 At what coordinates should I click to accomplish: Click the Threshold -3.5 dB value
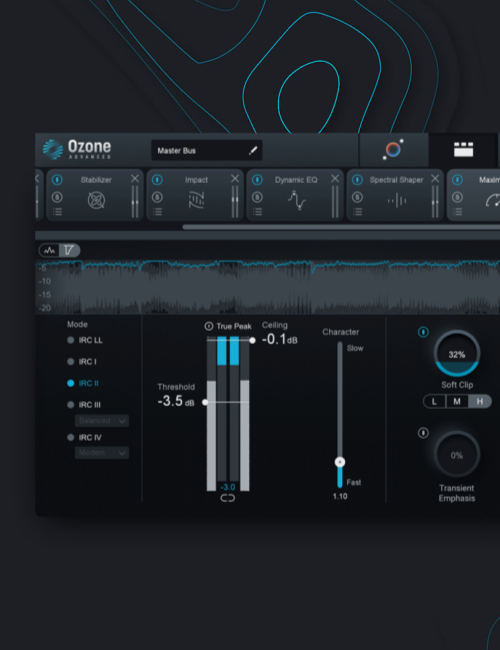176,401
